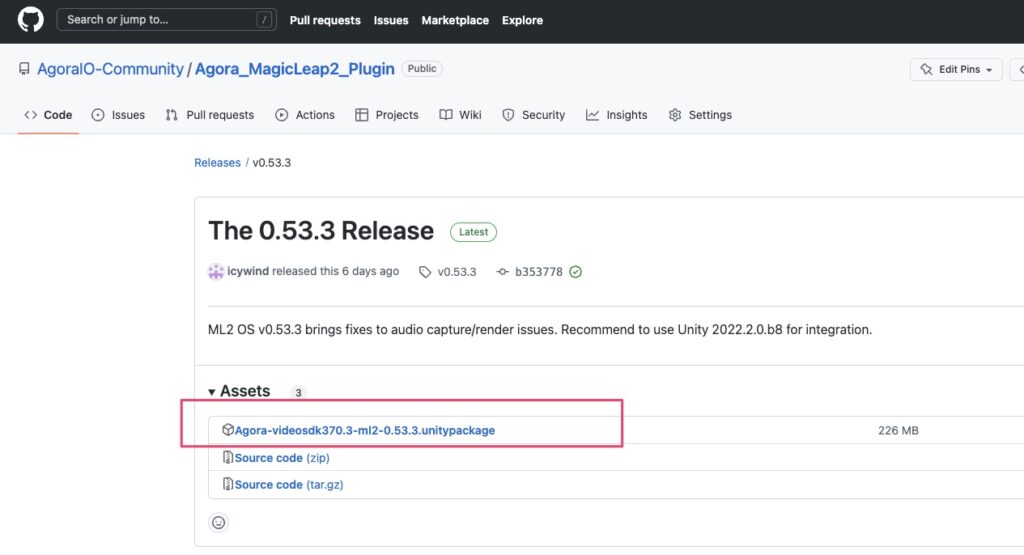This screenshot has height=555, width=1024.
Task: Click the v0.53.3 breadcrumb text
Action: pos(272,163)
